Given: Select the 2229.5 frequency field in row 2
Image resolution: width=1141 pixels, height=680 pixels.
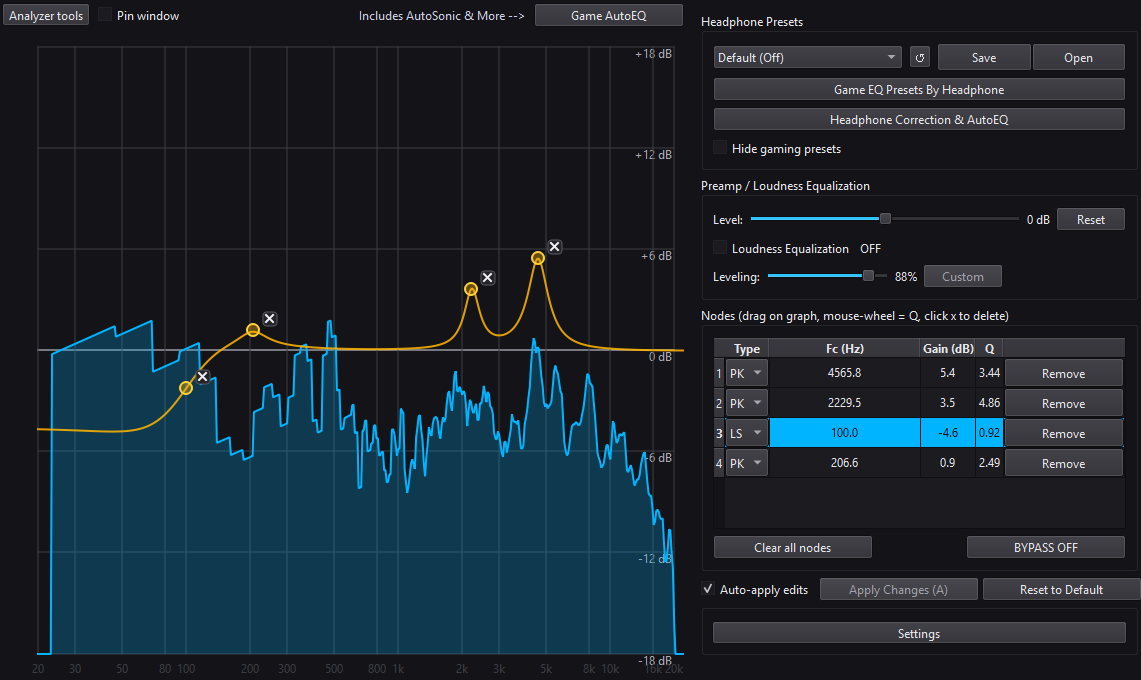Looking at the screenshot, I should point(844,403).
